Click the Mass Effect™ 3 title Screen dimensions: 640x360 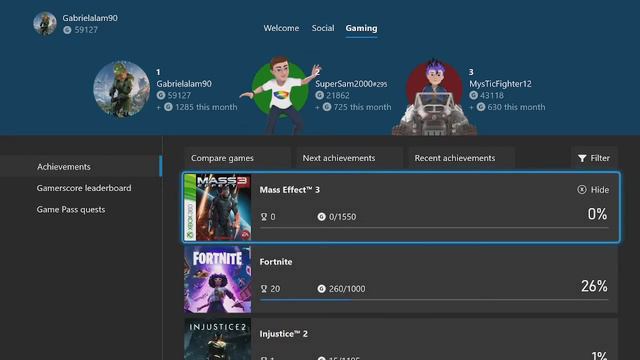click(x=290, y=190)
